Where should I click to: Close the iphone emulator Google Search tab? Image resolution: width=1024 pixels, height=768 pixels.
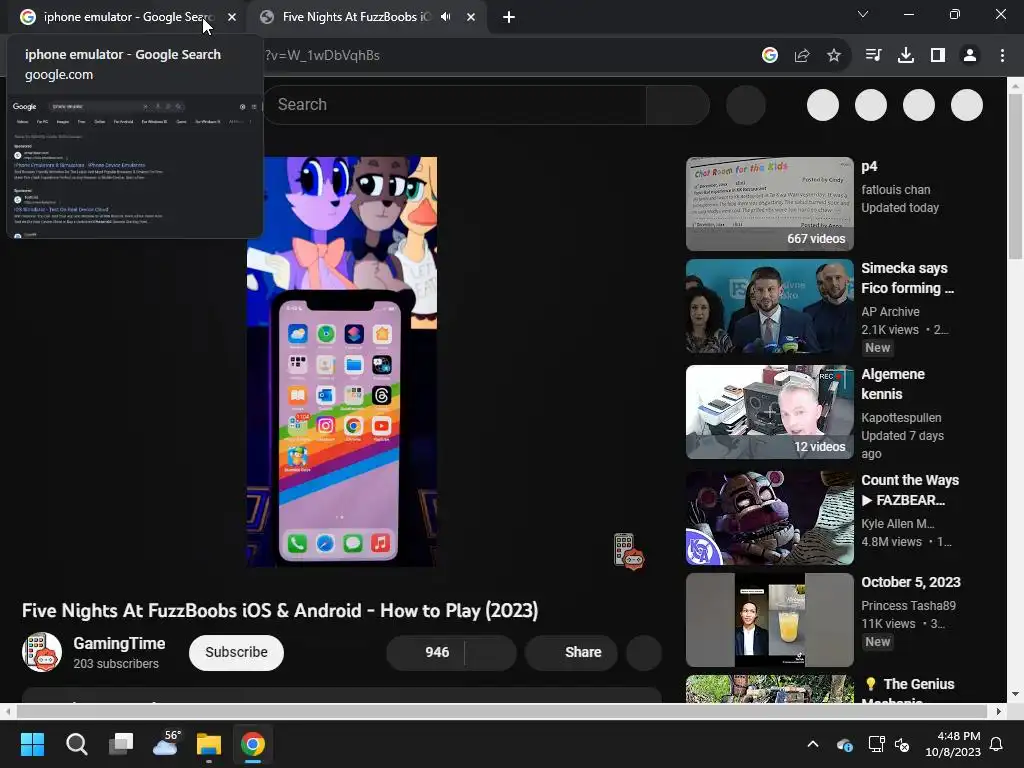tap(232, 17)
